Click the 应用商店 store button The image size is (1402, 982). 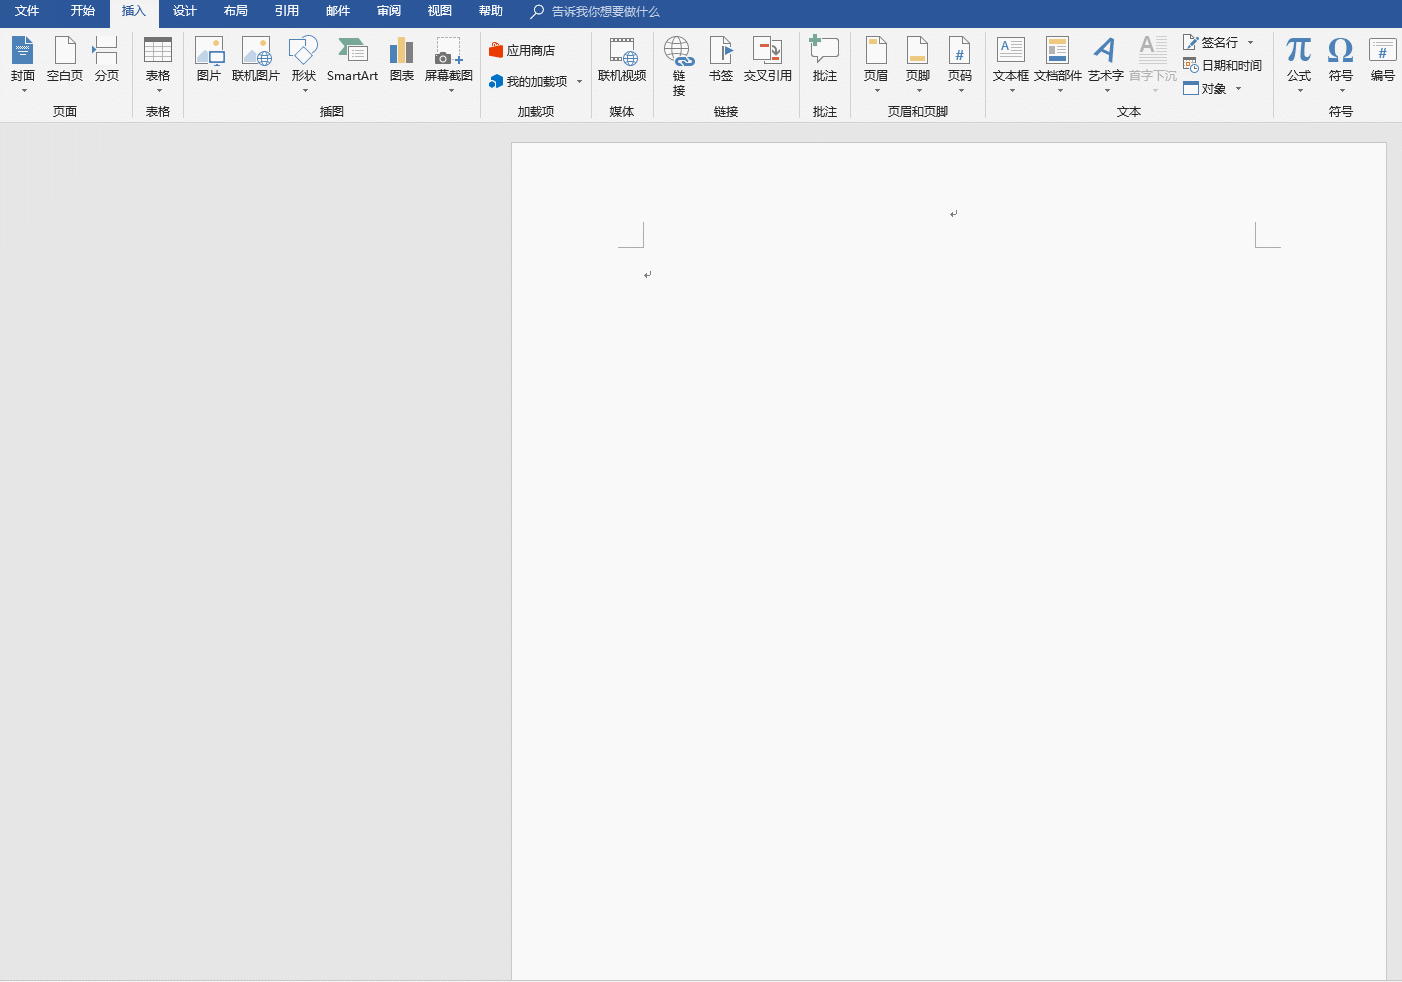[x=522, y=50]
